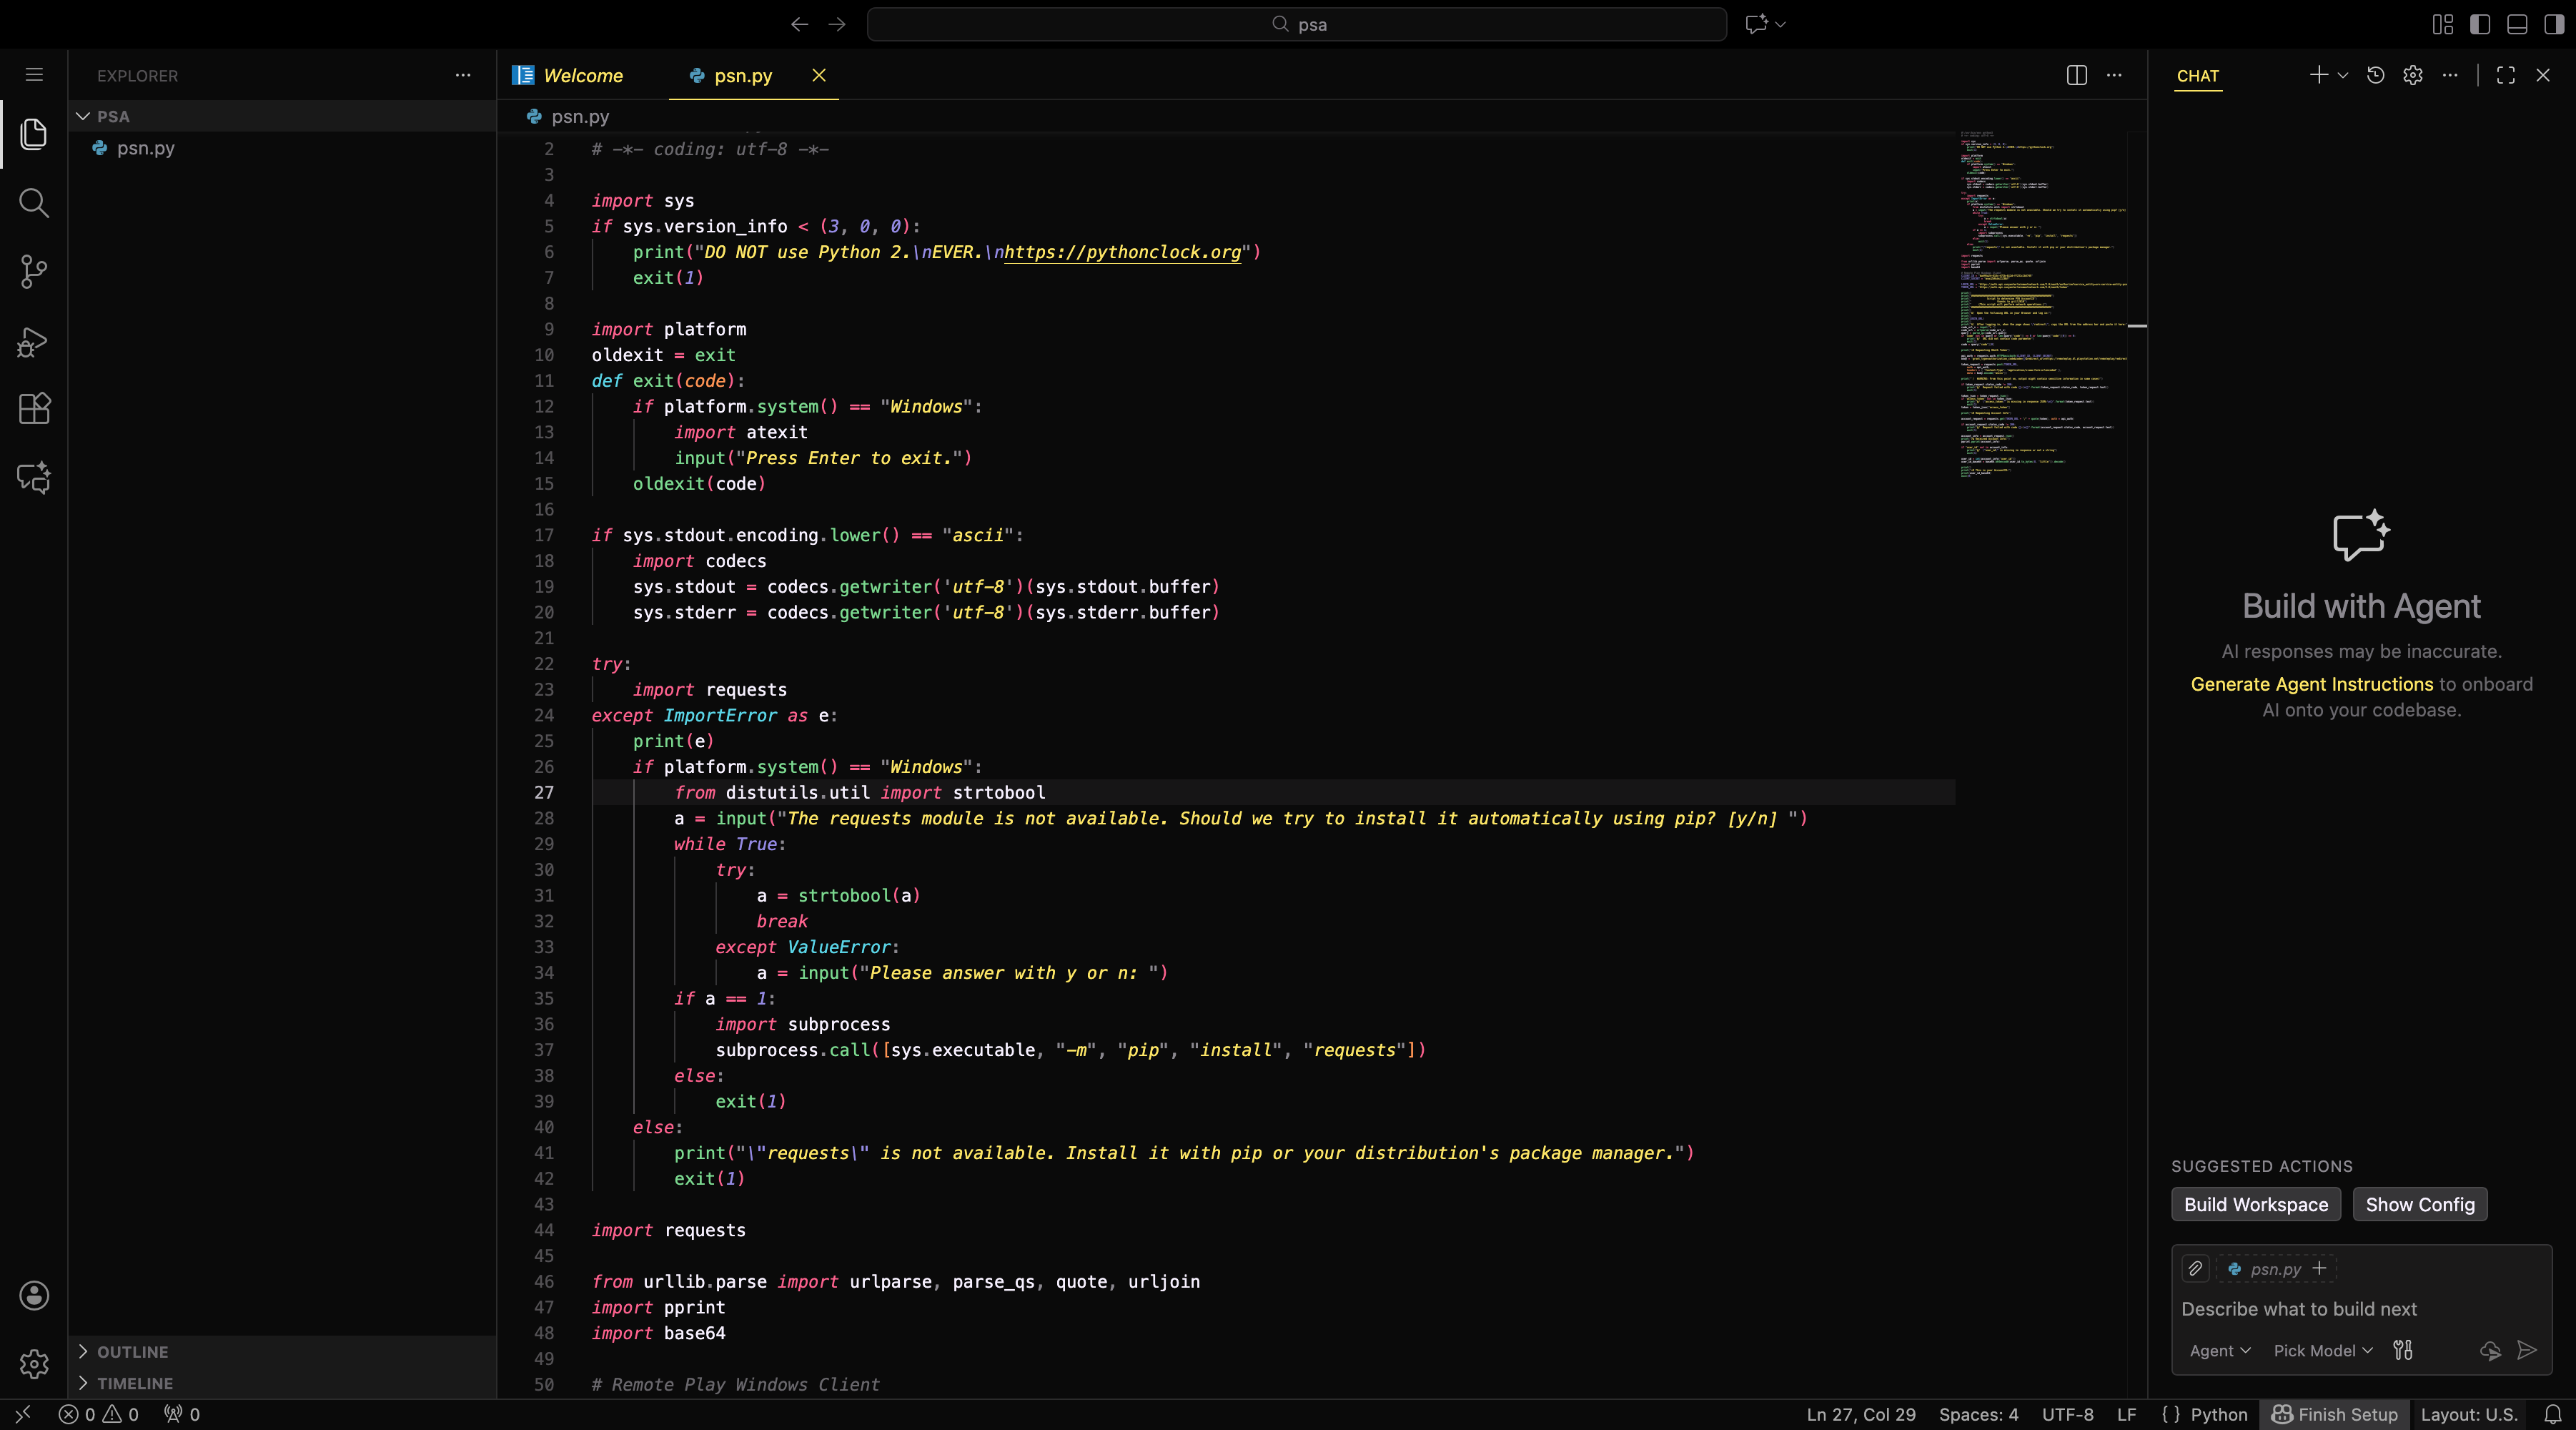Open Explorer Views and More Actions ellipsis
Viewport: 2576px width, 1430px height.
click(463, 75)
